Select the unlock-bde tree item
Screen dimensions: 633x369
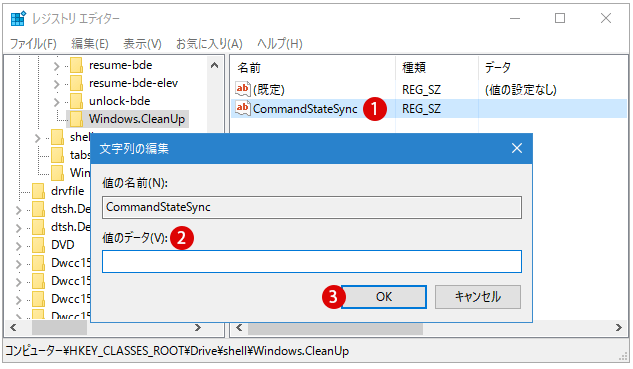click(119, 101)
